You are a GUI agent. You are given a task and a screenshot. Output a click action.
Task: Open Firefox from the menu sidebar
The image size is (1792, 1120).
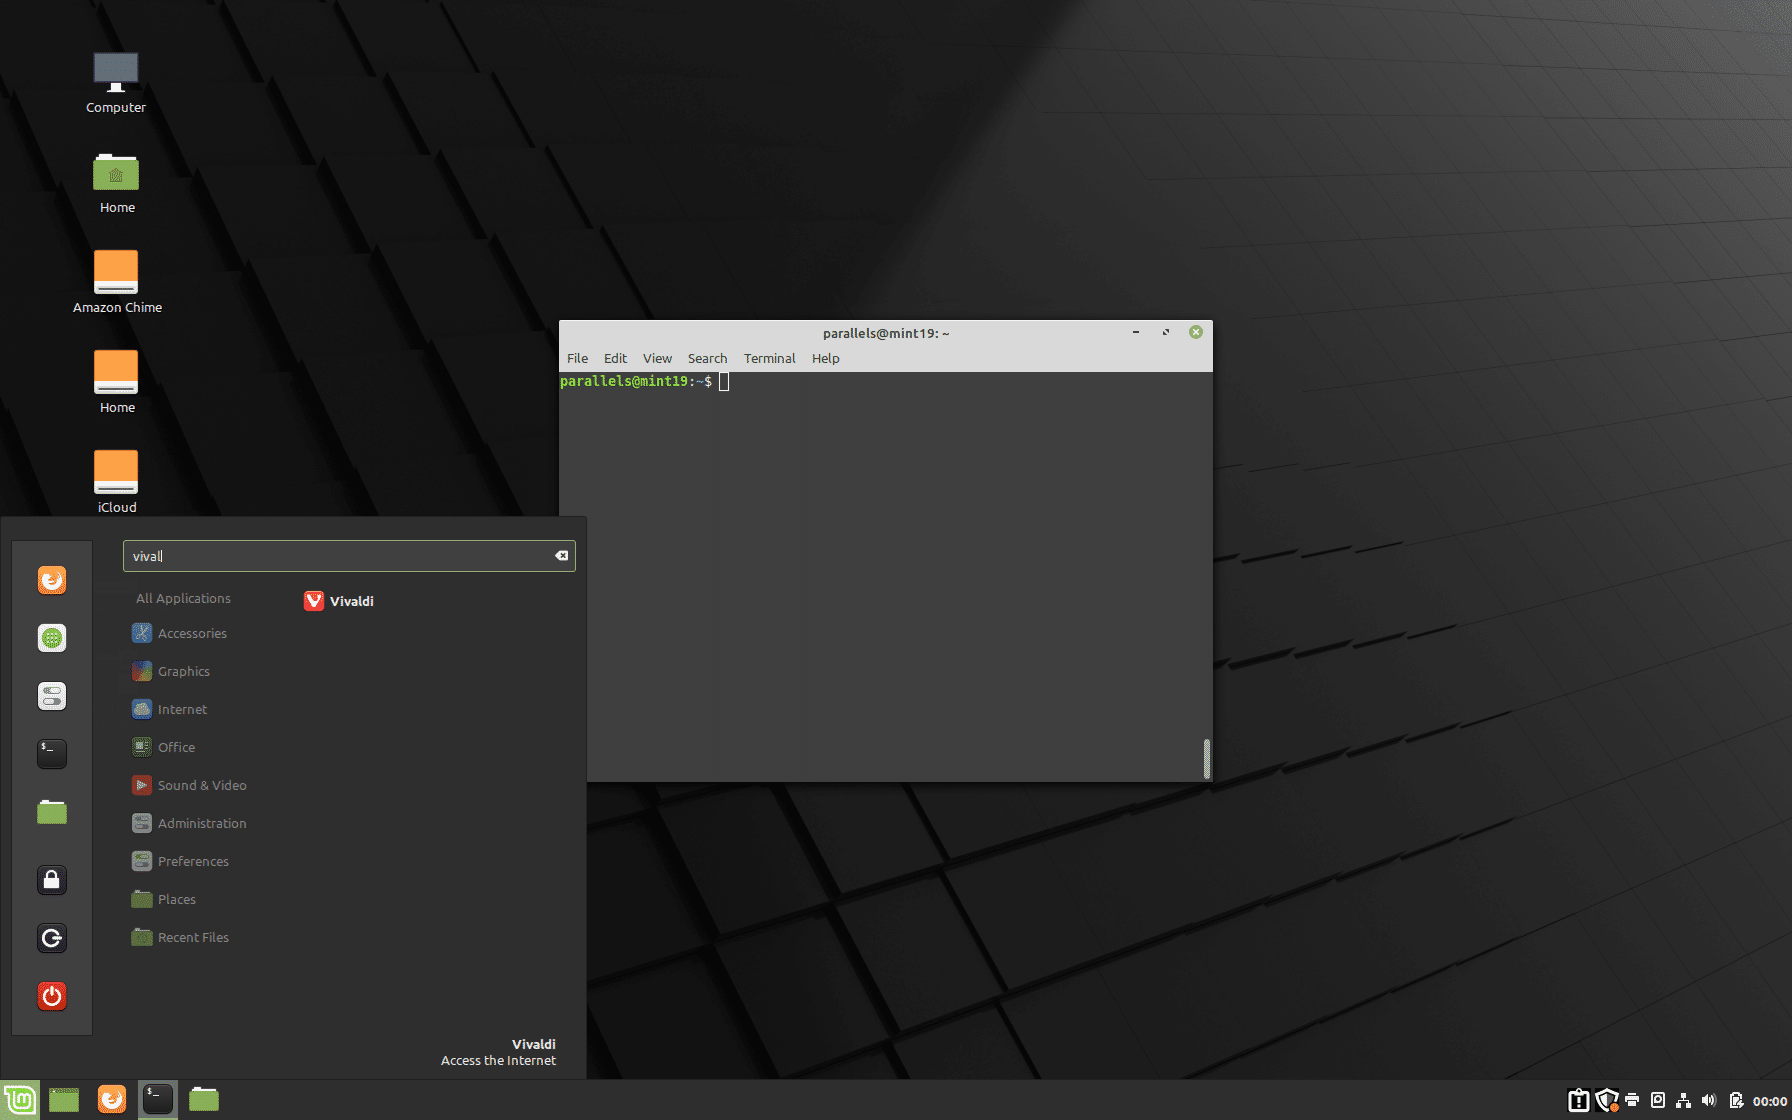51,580
